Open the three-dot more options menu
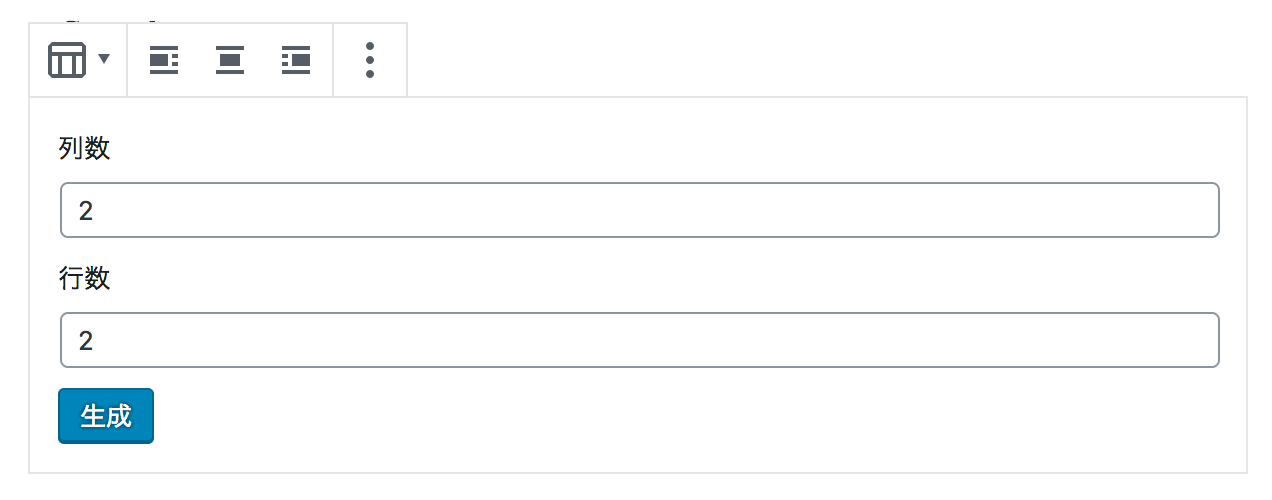The image size is (1272, 500). (370, 60)
